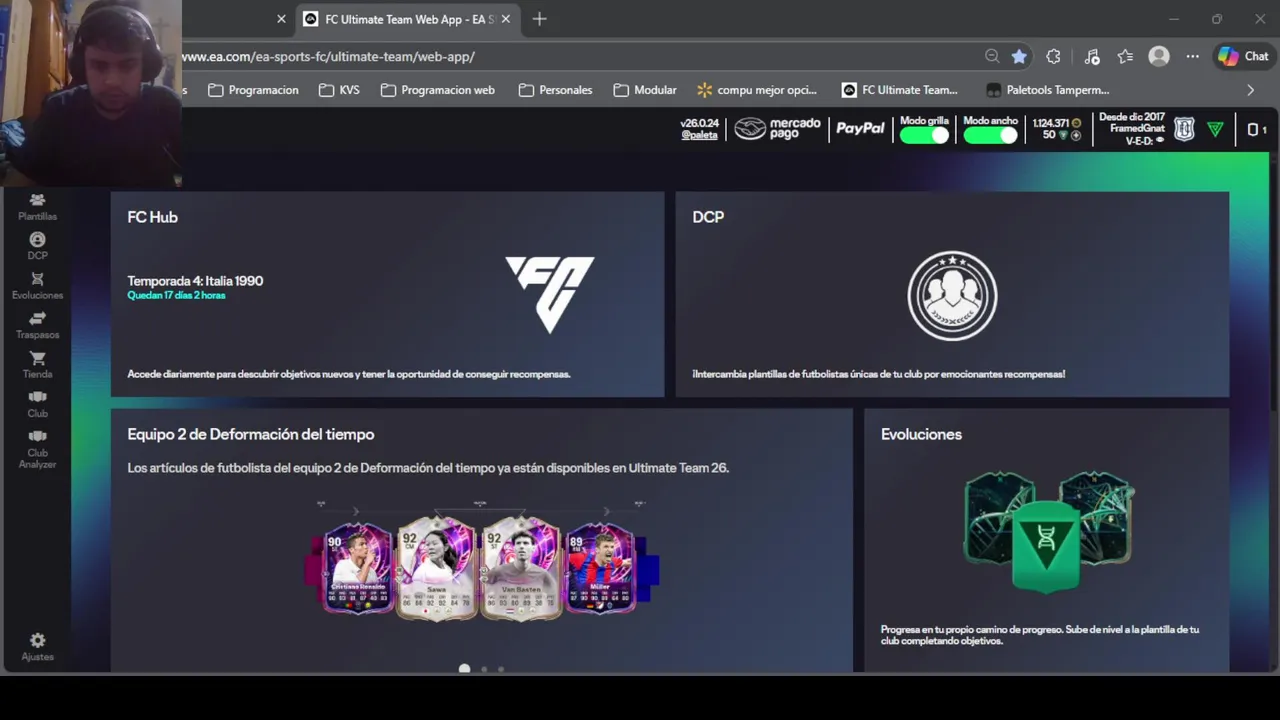Open the DCP tile title
The height and width of the screenshot is (720, 1280).
(708, 217)
